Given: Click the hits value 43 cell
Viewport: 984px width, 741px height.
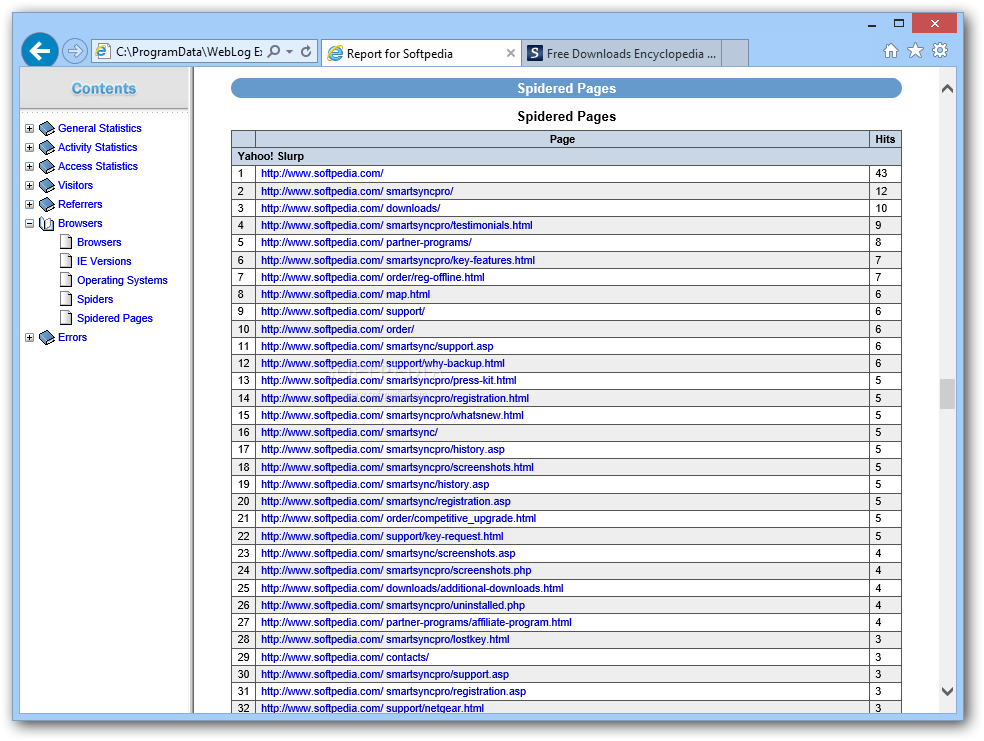Looking at the screenshot, I should click(885, 173).
